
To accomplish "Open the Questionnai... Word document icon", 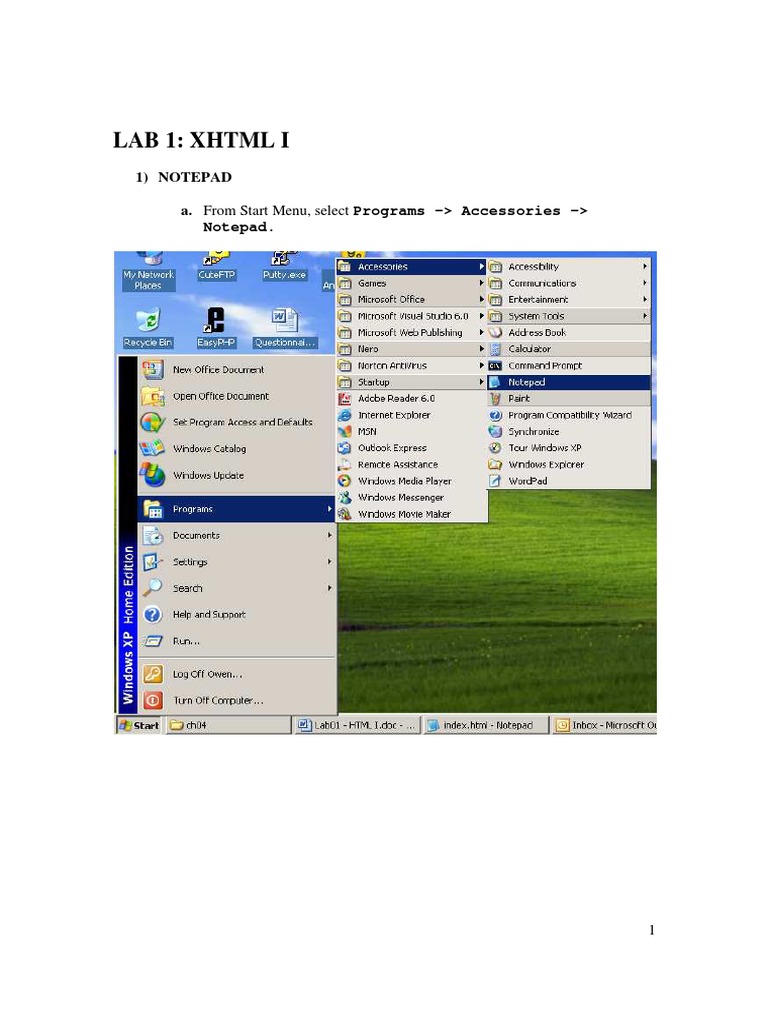I will [x=285, y=328].
